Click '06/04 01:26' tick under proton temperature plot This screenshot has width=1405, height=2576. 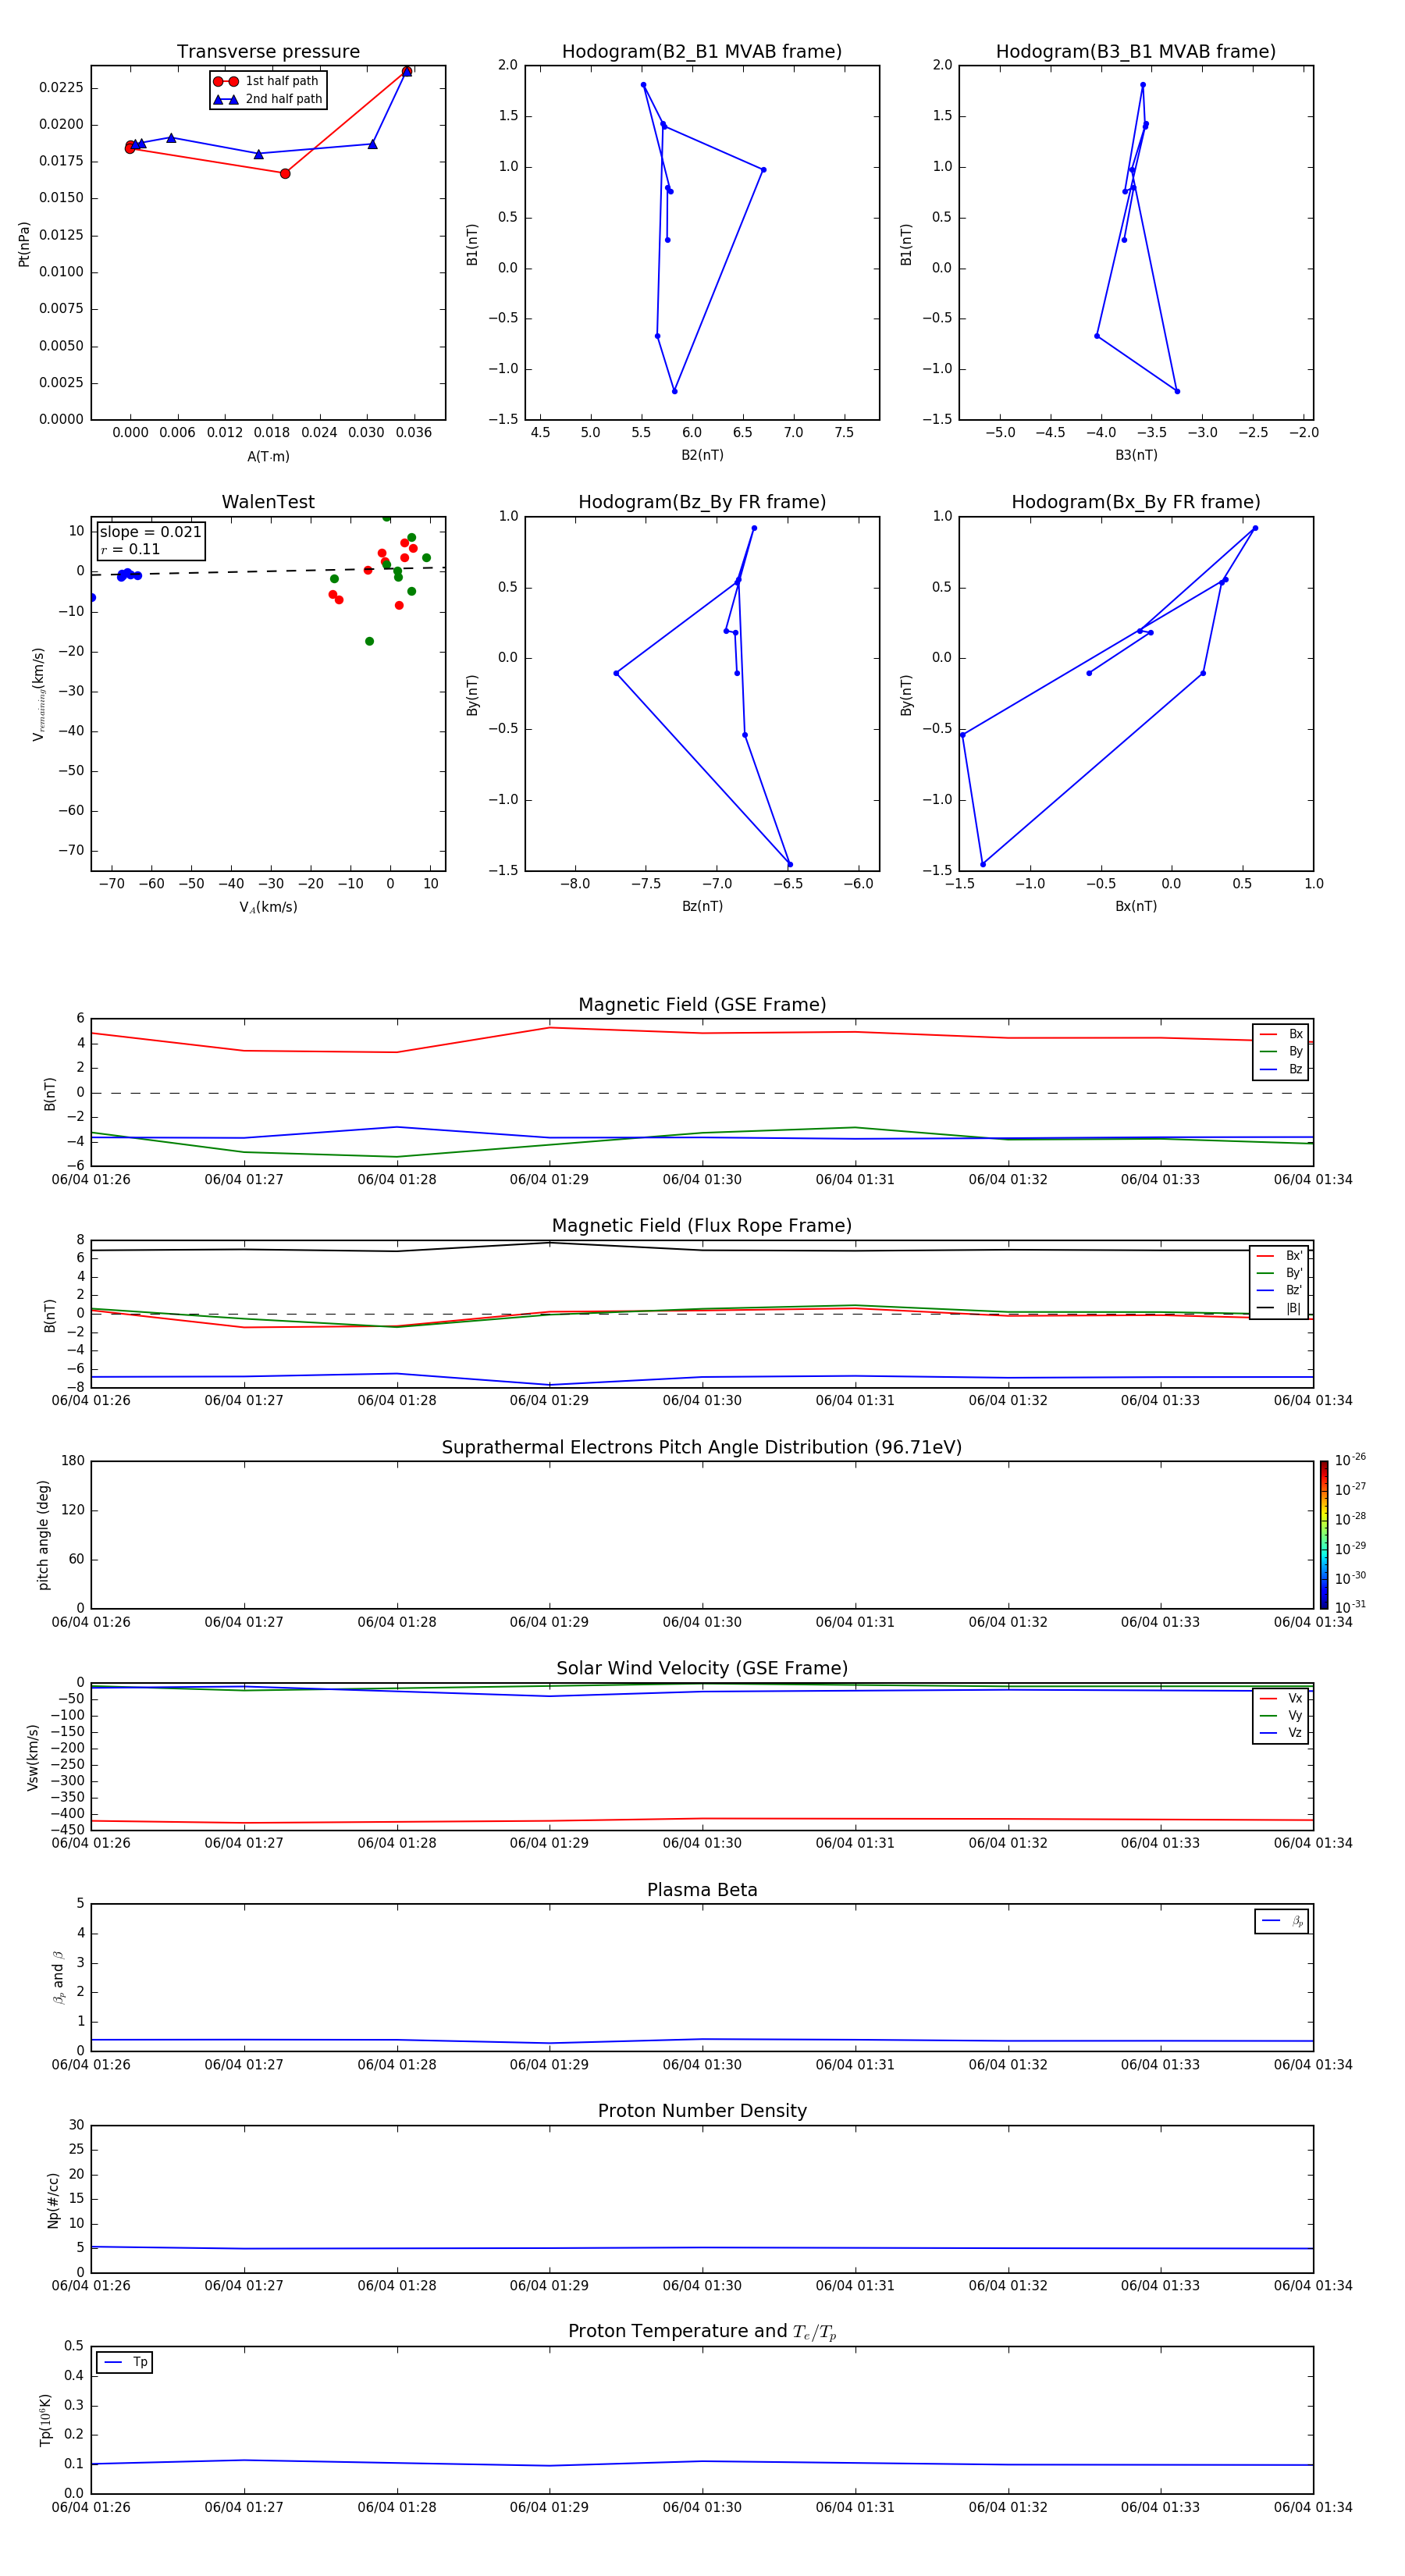(x=91, y=2507)
